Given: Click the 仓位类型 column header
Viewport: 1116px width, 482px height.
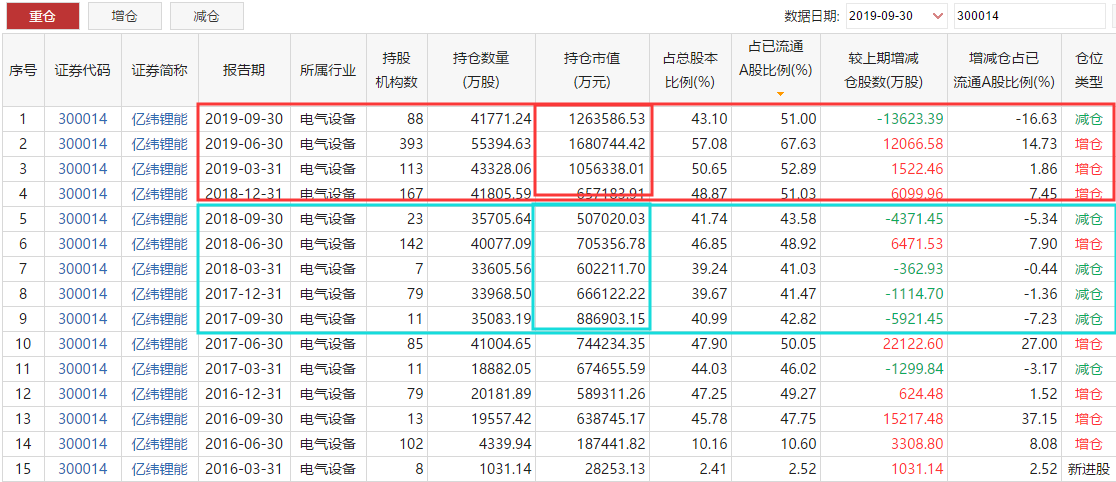Looking at the screenshot, I should (1088, 70).
